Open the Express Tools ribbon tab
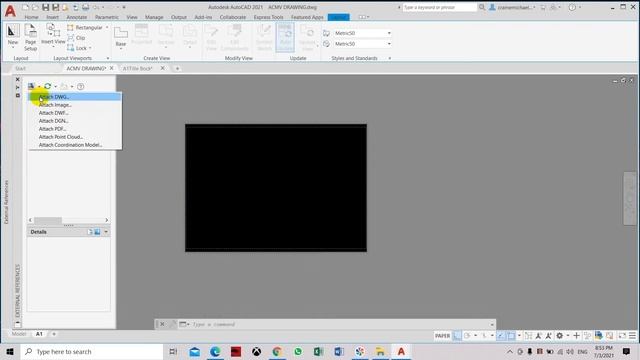This screenshot has height=360, width=640. point(268,17)
